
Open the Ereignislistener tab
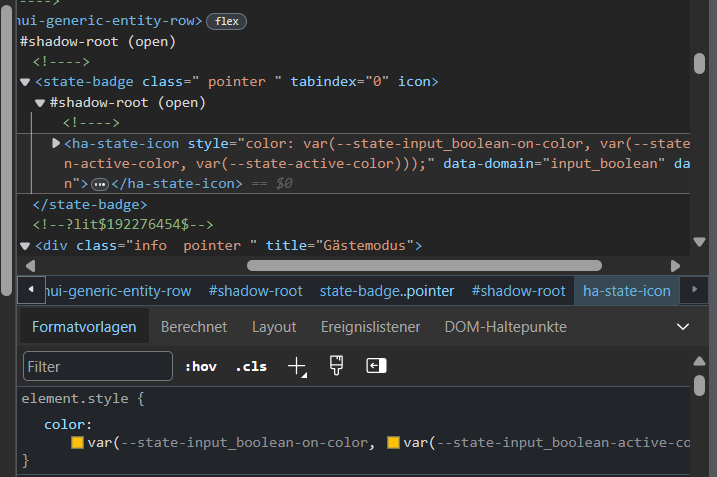pos(370,327)
